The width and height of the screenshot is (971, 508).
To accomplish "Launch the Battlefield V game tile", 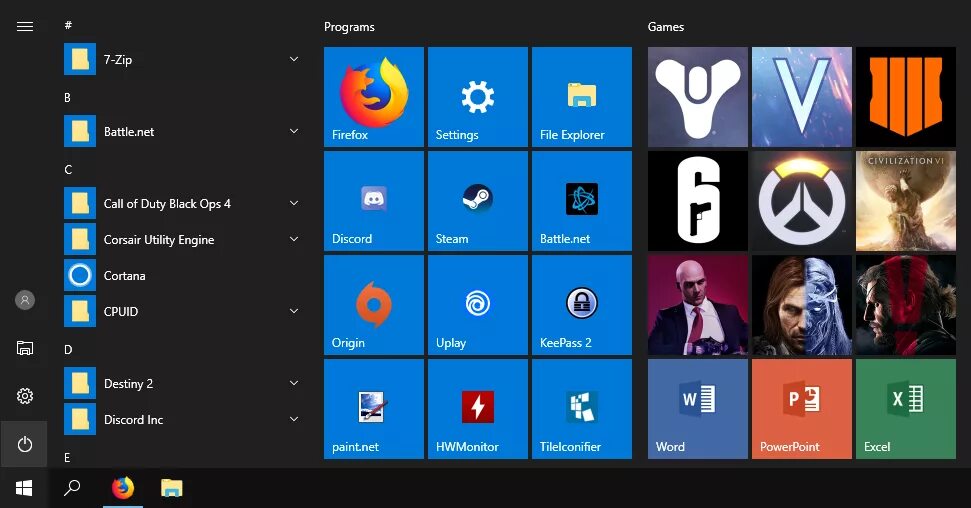I will click(x=802, y=97).
